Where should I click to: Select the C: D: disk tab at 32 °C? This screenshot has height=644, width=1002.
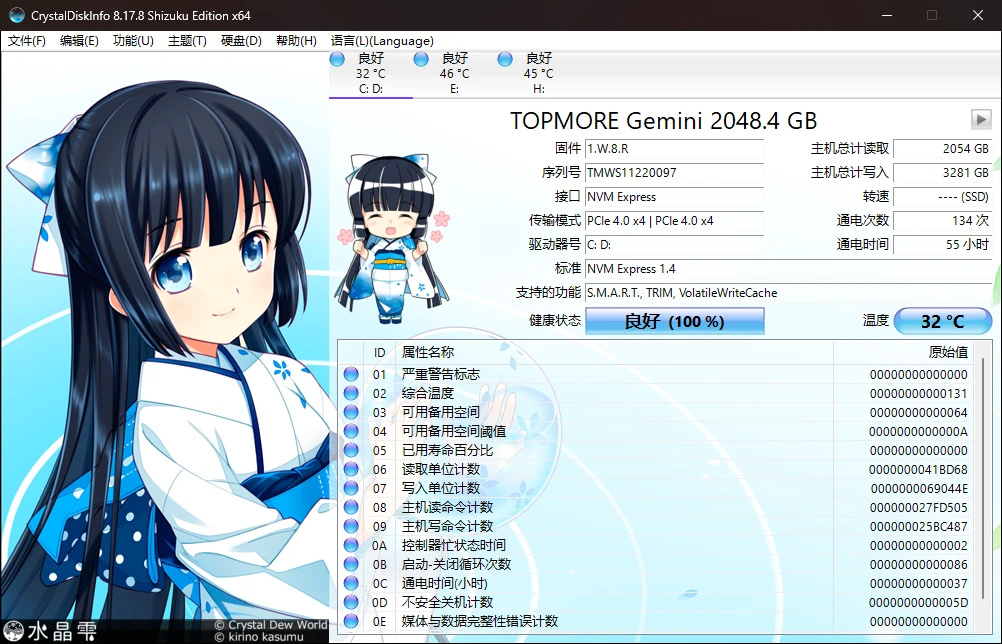tap(371, 74)
